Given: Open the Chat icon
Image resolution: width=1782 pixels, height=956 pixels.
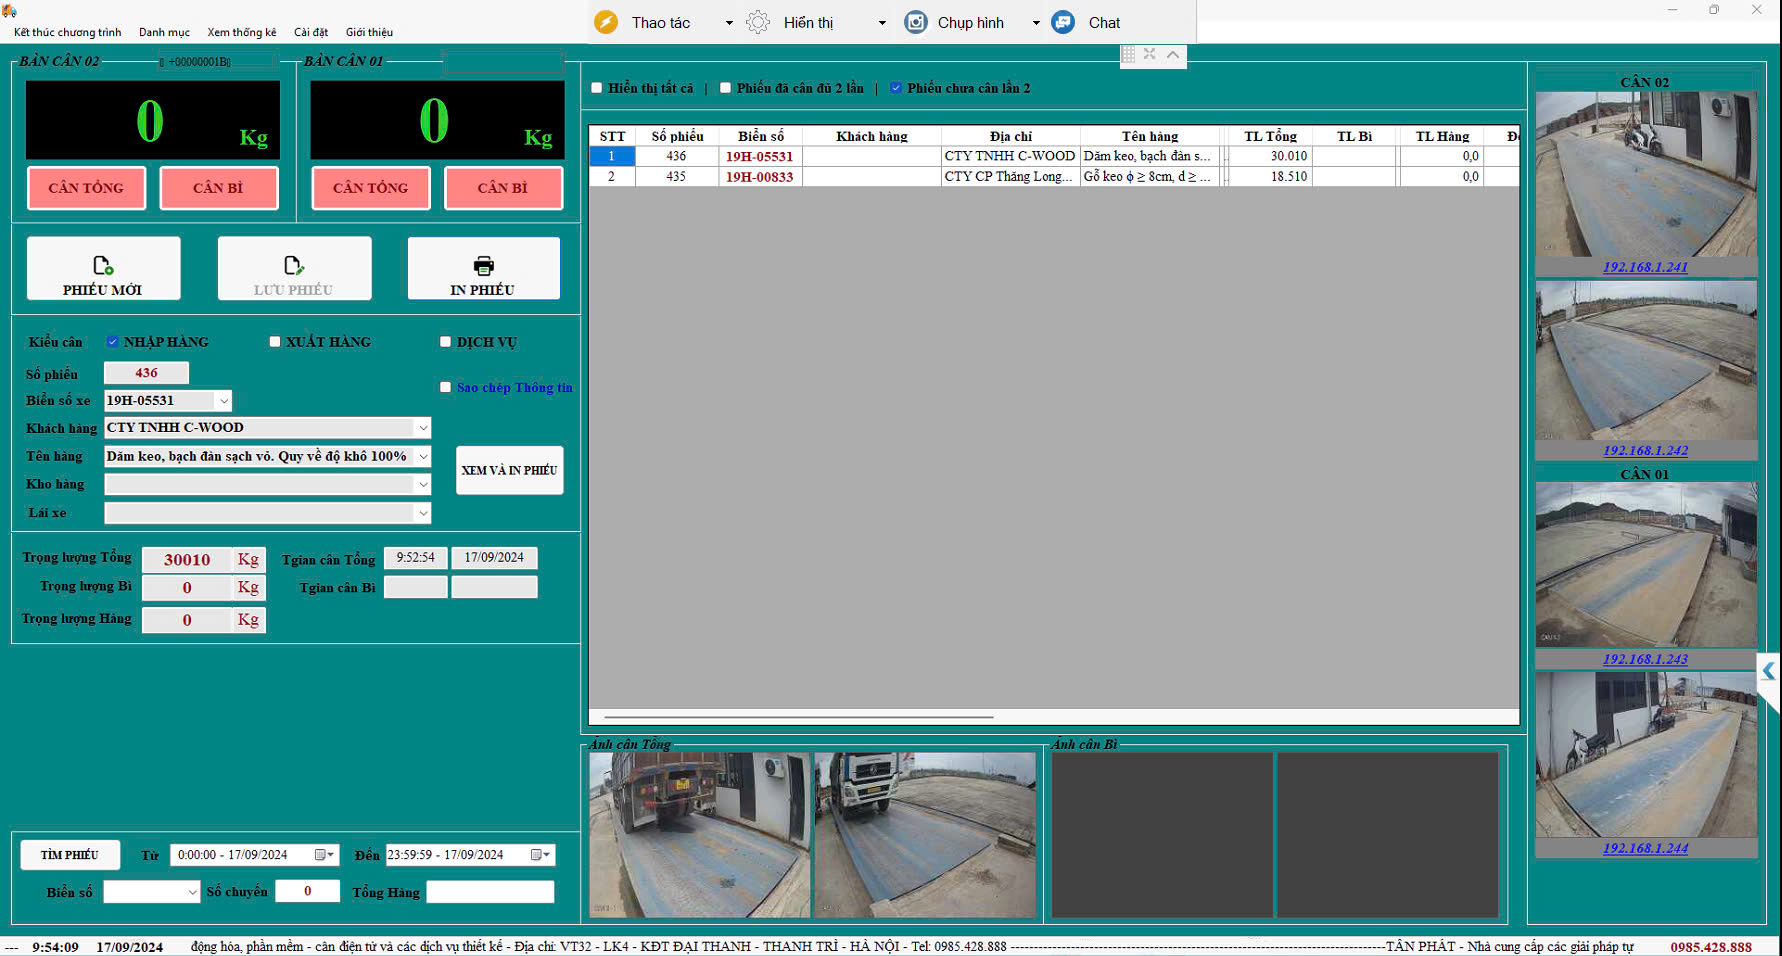Looking at the screenshot, I should pos(1063,22).
